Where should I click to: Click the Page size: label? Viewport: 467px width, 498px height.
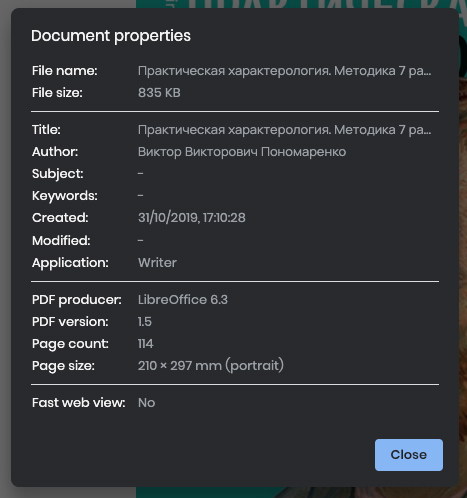coord(63,366)
